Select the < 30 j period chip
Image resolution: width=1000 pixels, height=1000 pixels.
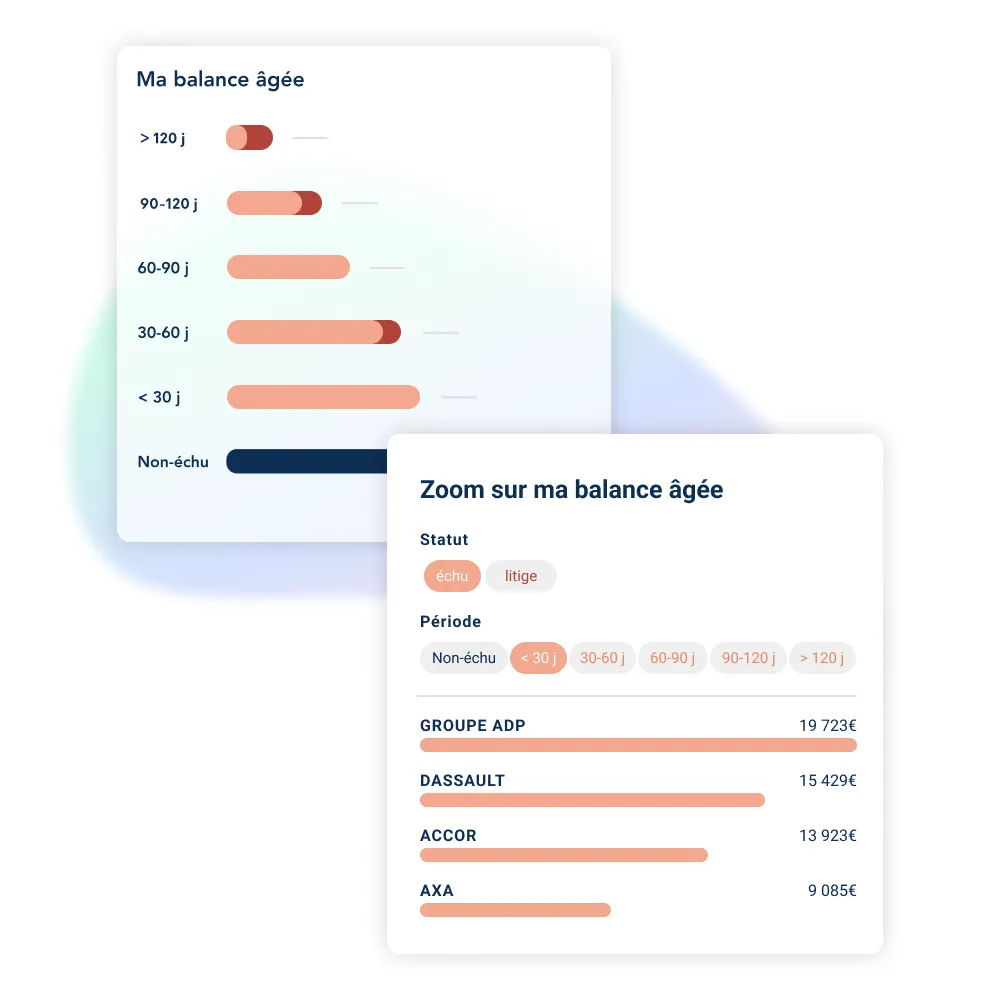coord(538,658)
